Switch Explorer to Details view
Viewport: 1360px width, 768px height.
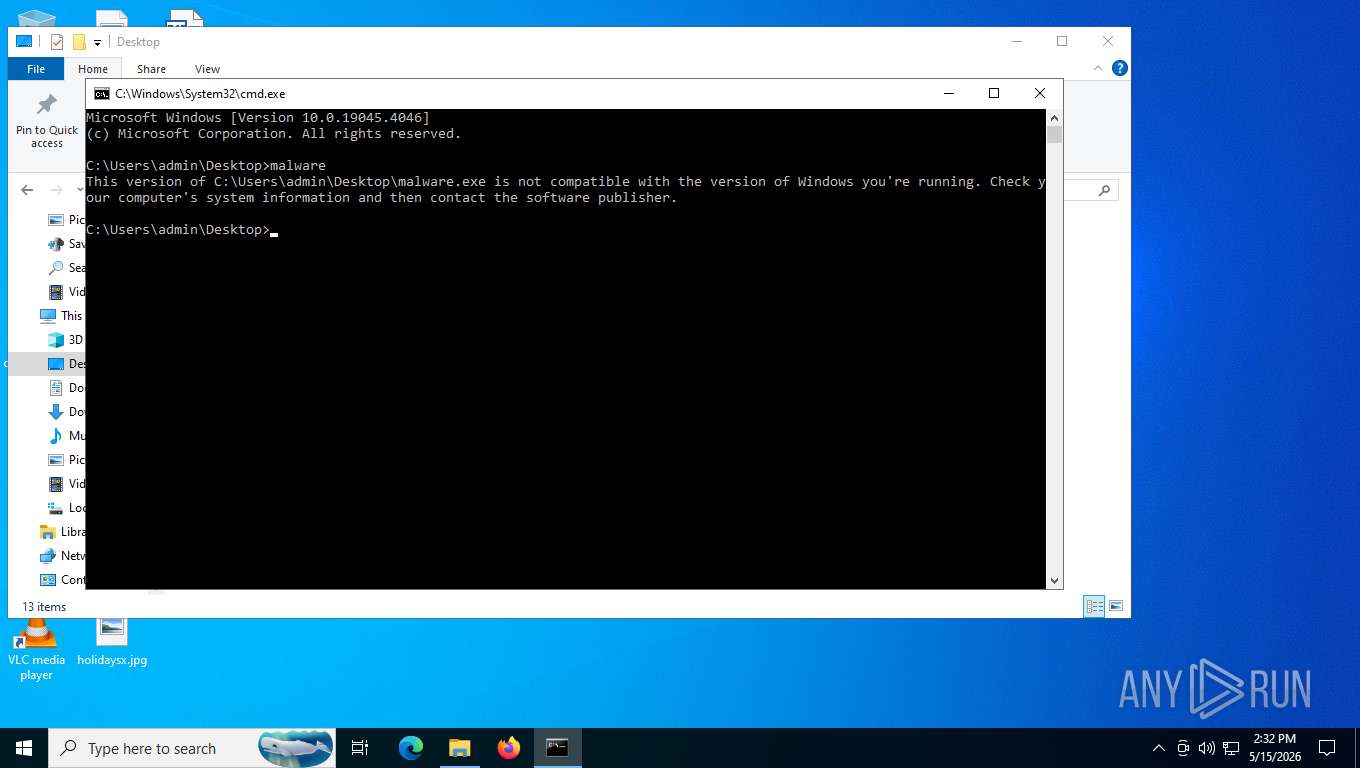[x=1095, y=606]
